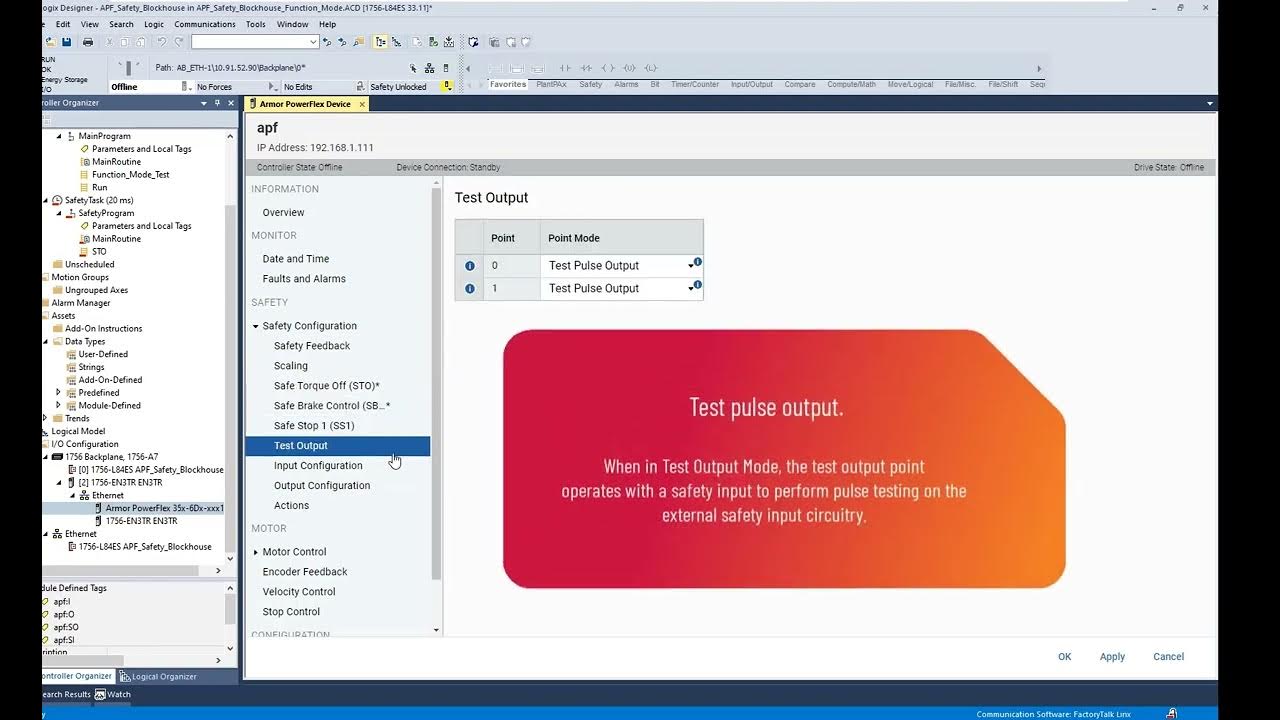
Task: Close the Armor PowerFlex Device tab
Action: [x=362, y=104]
